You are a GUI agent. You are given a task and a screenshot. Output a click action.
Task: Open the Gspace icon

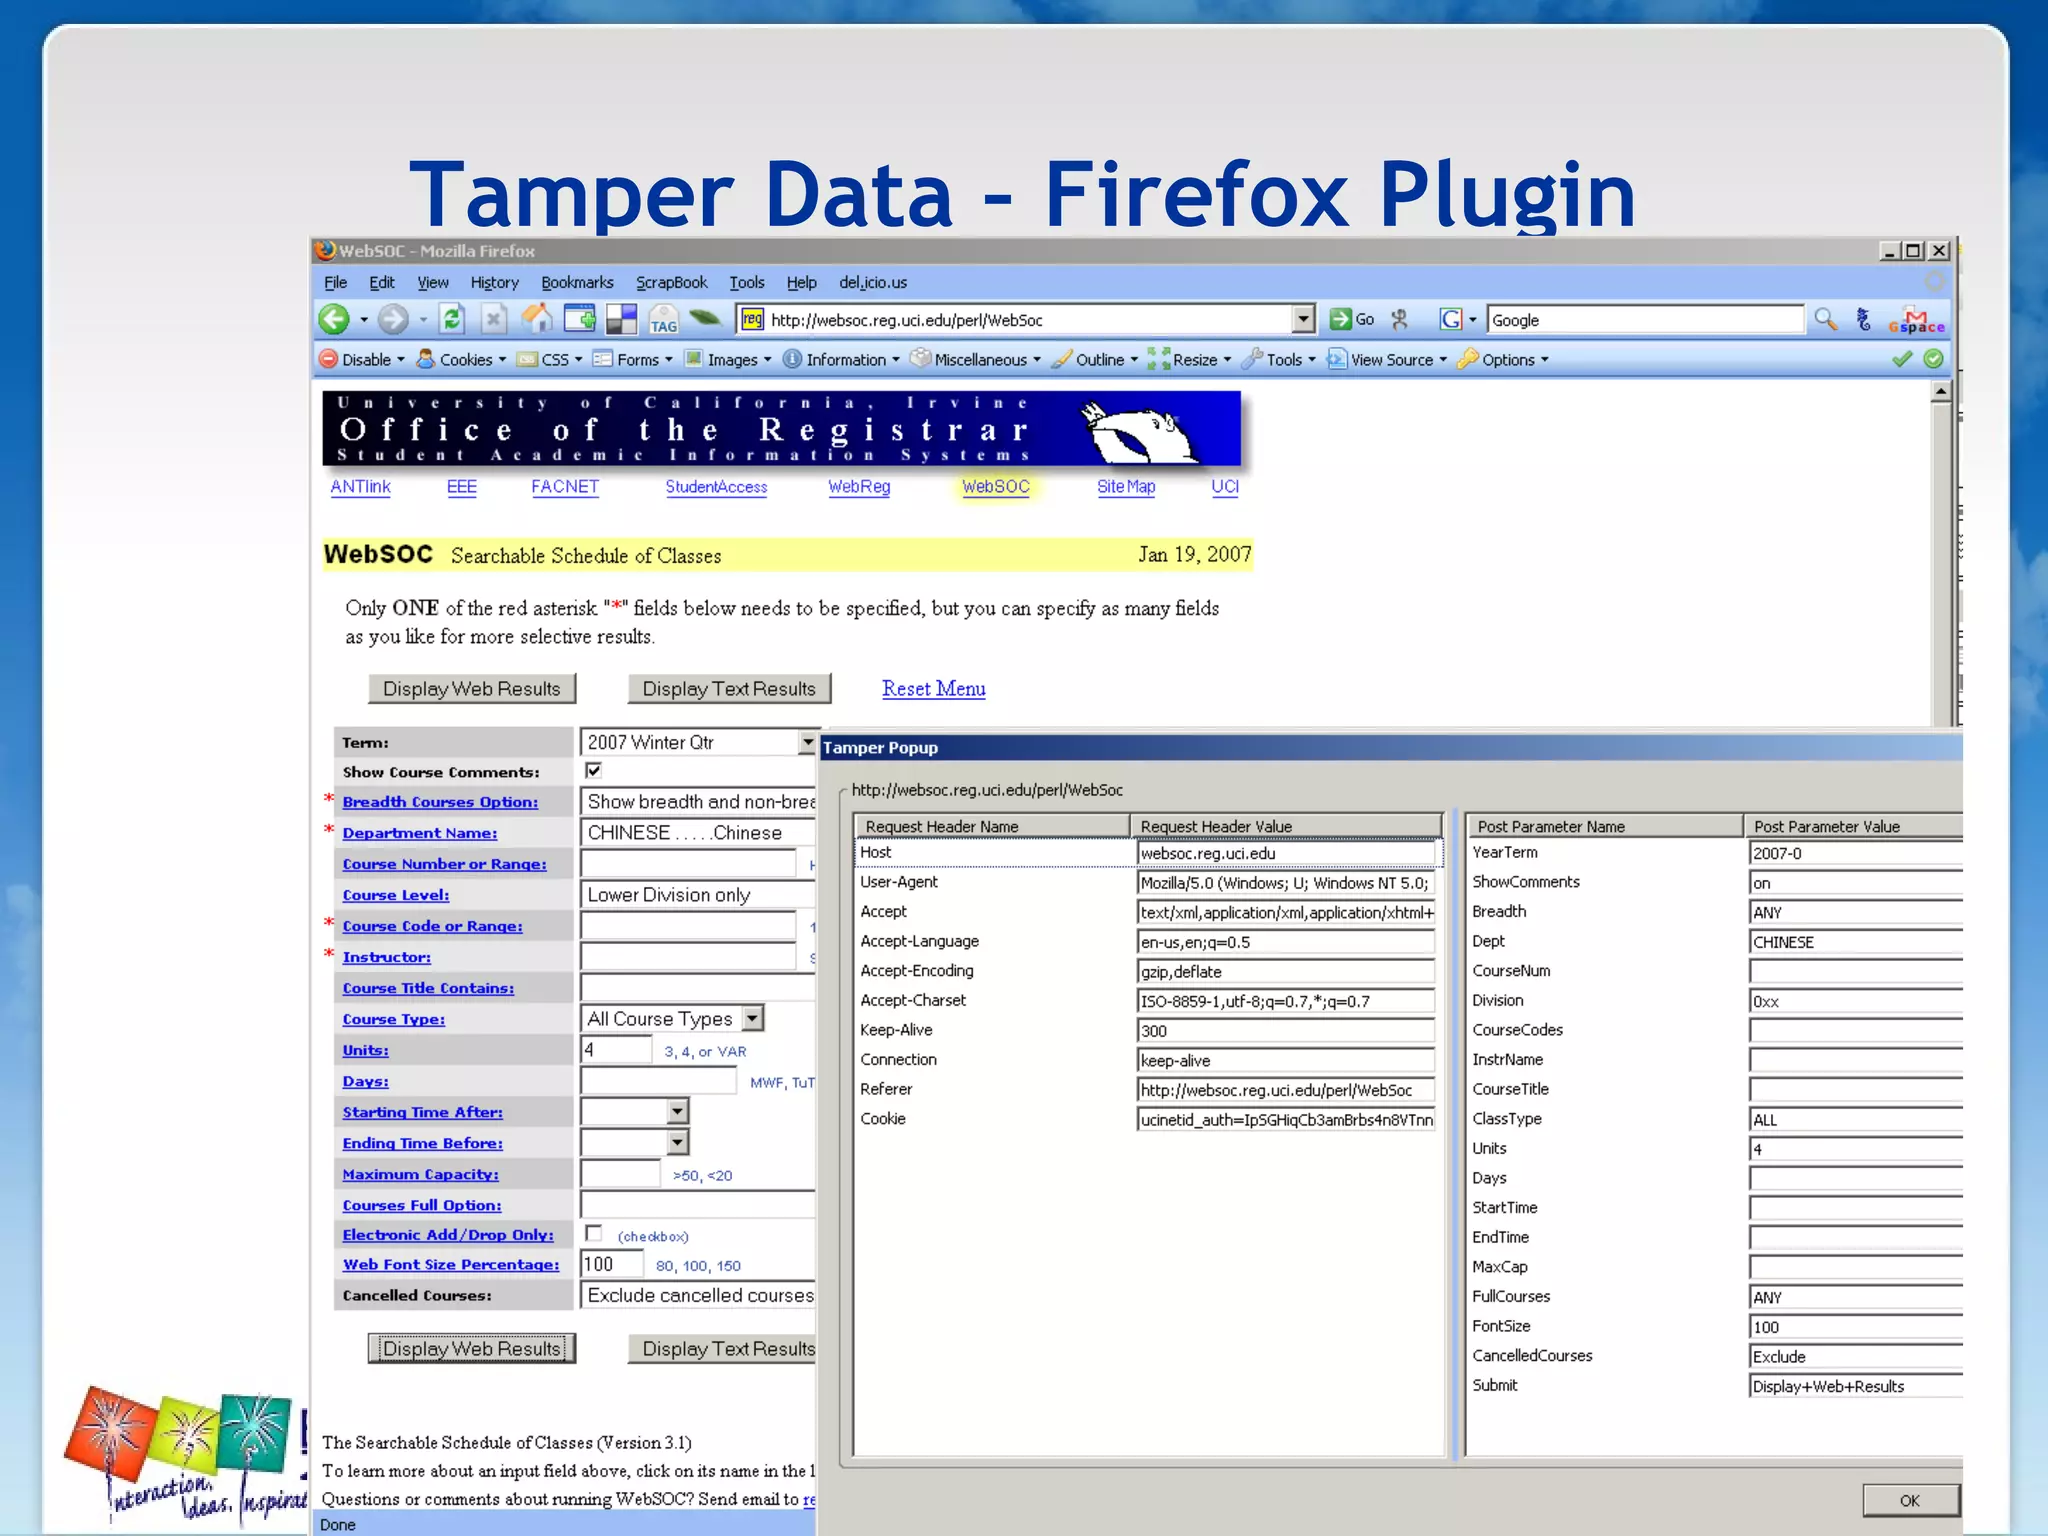(1916, 320)
